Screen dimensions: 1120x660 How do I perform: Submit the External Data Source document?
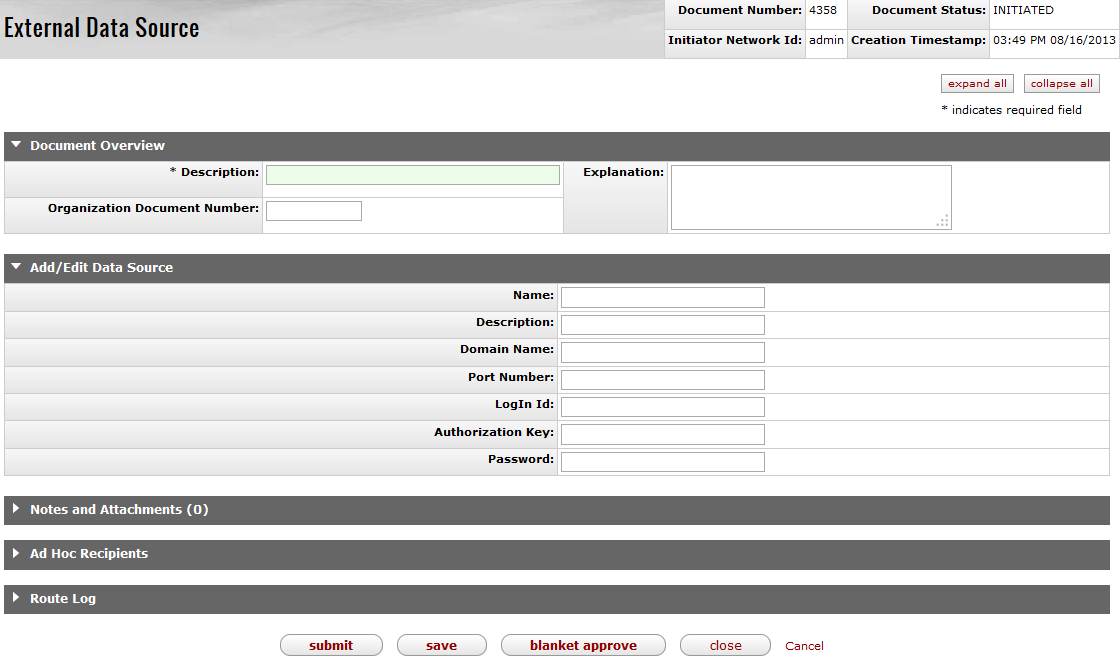tap(331, 646)
